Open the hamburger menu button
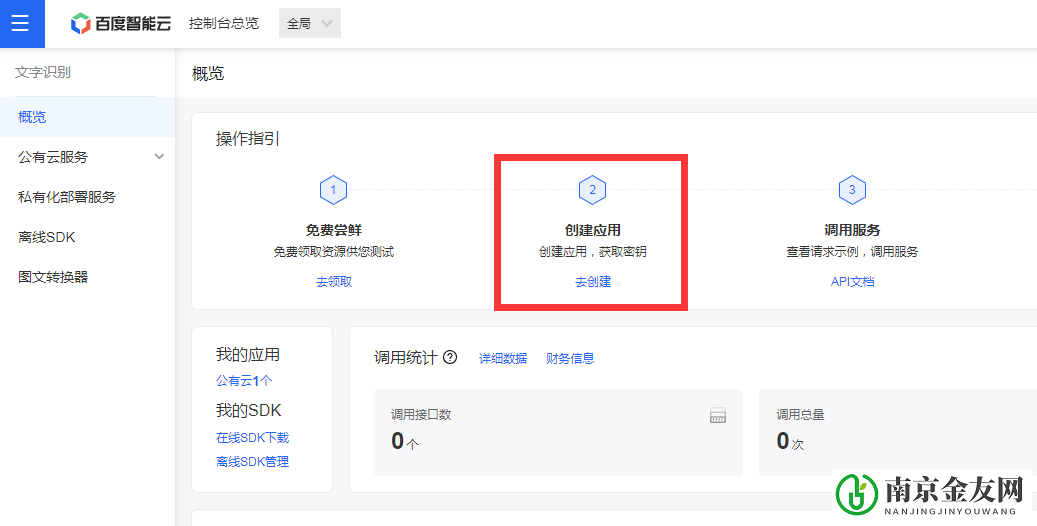 (x=22, y=24)
